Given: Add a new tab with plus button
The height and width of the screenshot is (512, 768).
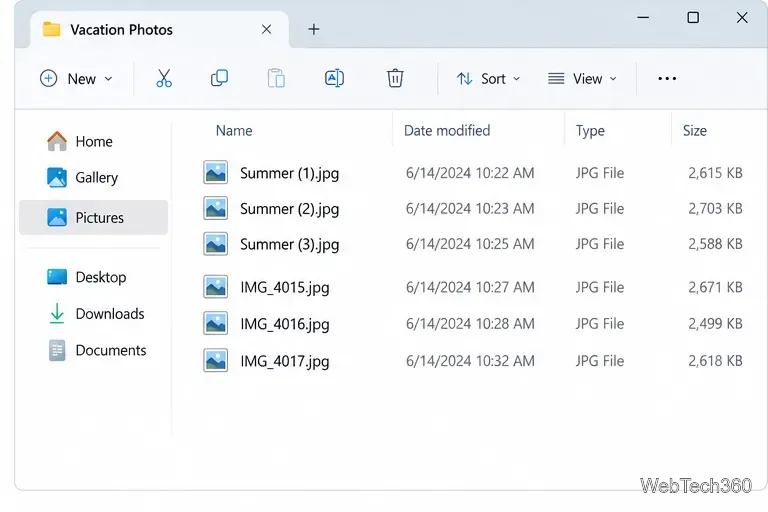Looking at the screenshot, I should point(314,29).
